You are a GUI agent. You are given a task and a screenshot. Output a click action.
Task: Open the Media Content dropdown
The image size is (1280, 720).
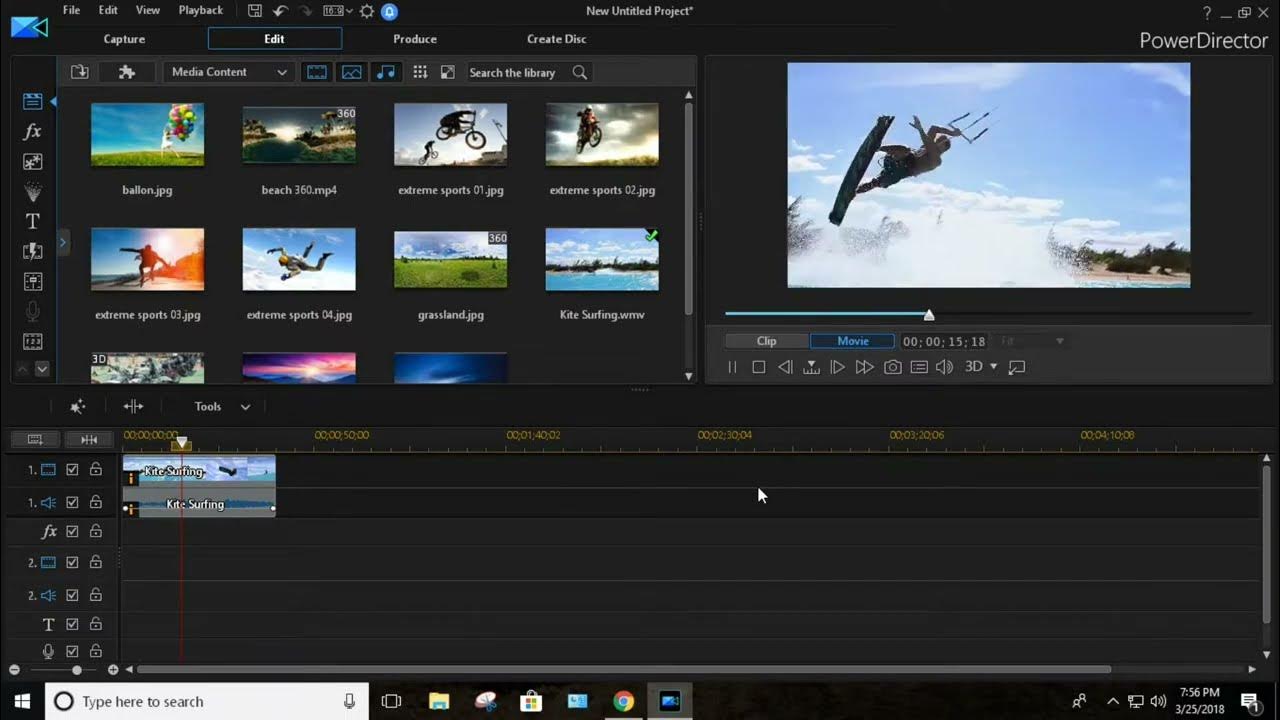[228, 72]
